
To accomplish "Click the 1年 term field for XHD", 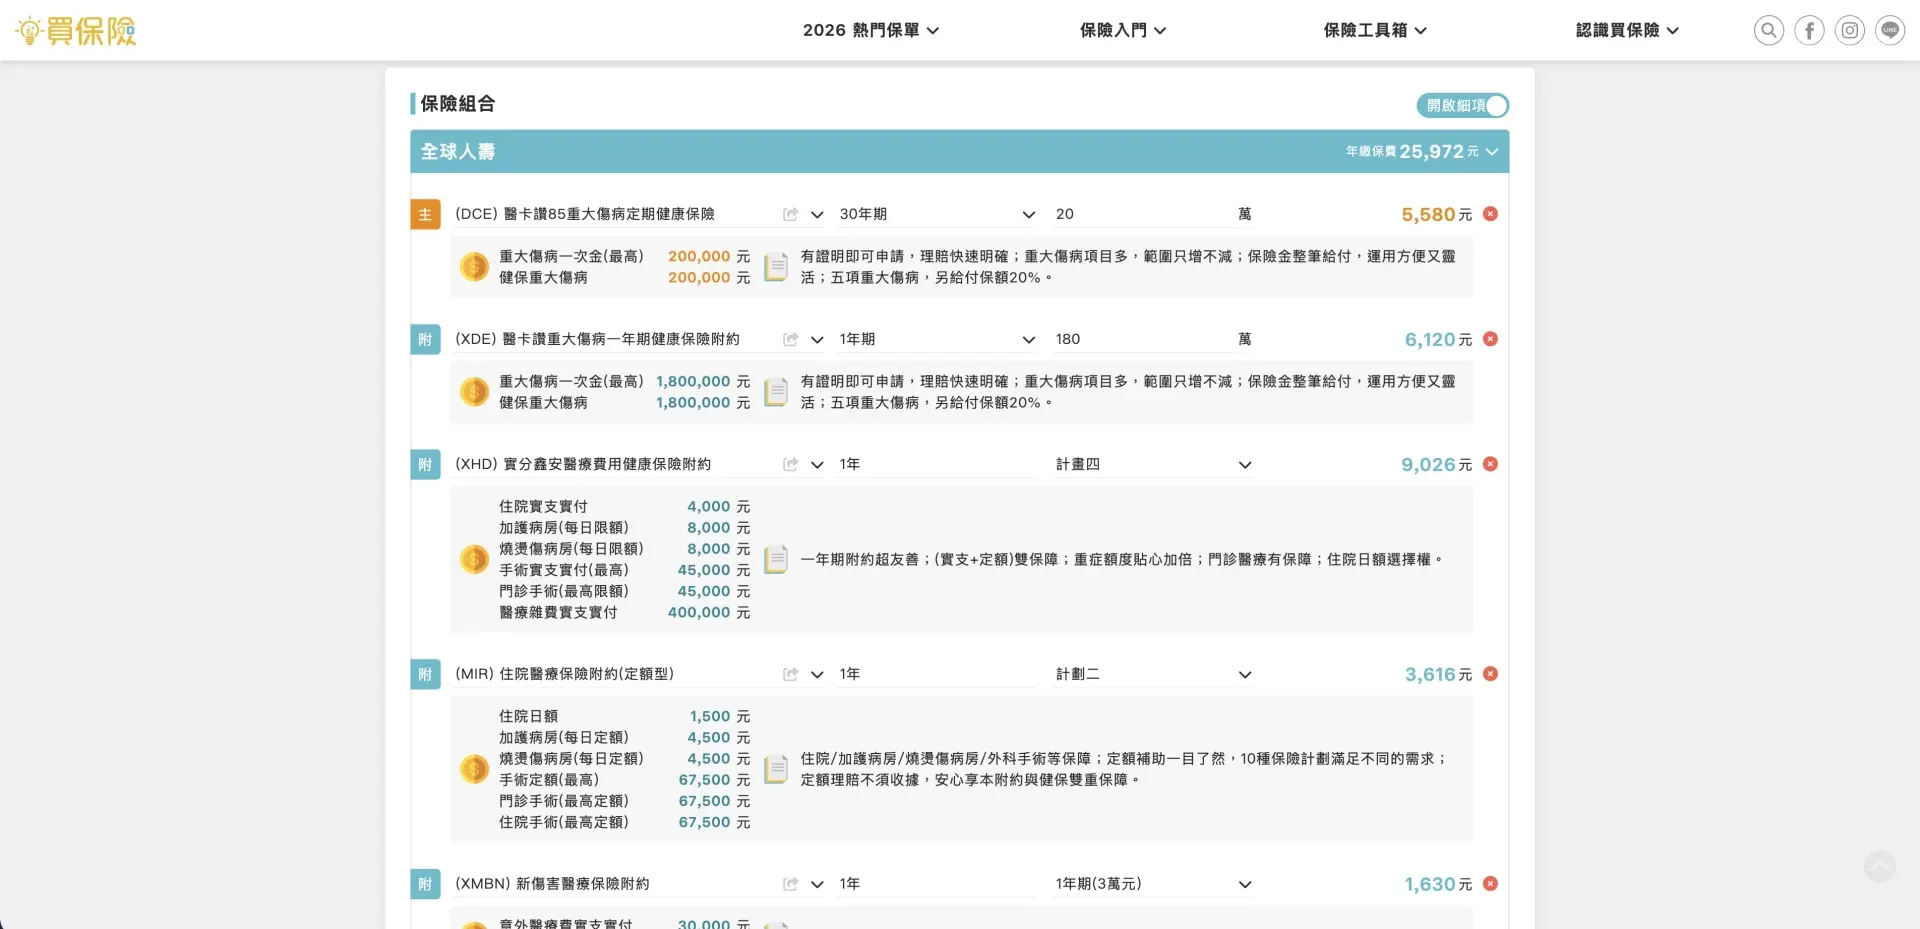I will pyautogui.click(x=937, y=464).
